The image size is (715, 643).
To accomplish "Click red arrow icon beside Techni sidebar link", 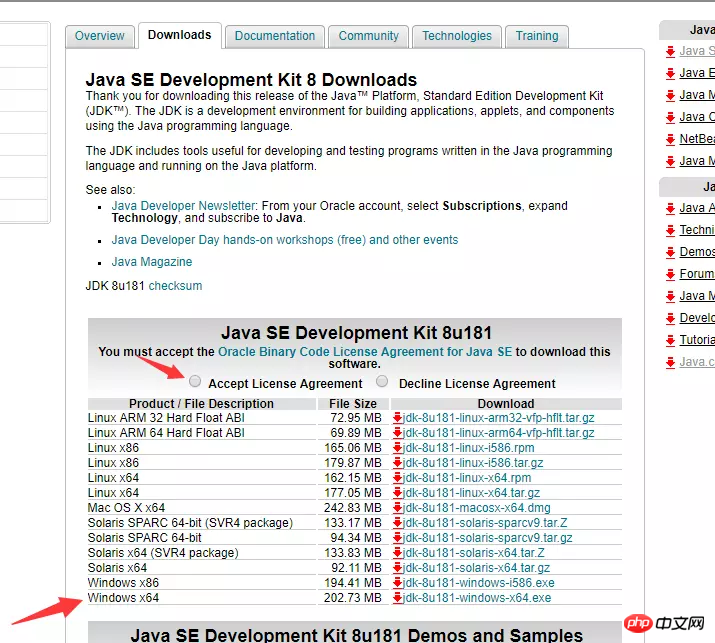I will [x=670, y=231].
